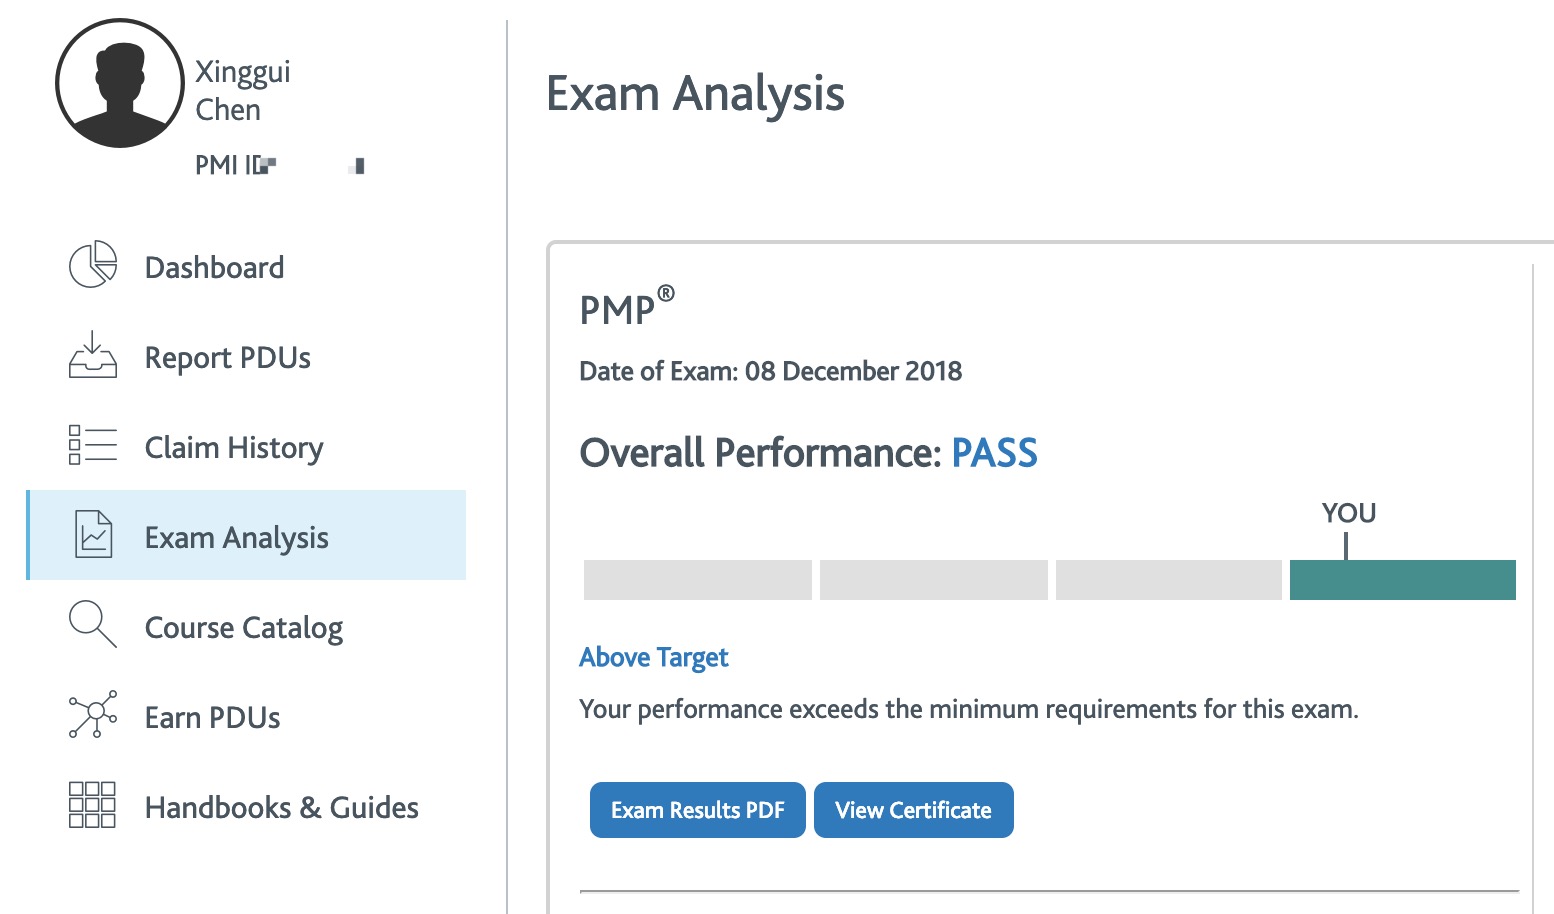Viewport: 1554px width, 914px height.
Task: Click the Above Target link
Action: 654,657
